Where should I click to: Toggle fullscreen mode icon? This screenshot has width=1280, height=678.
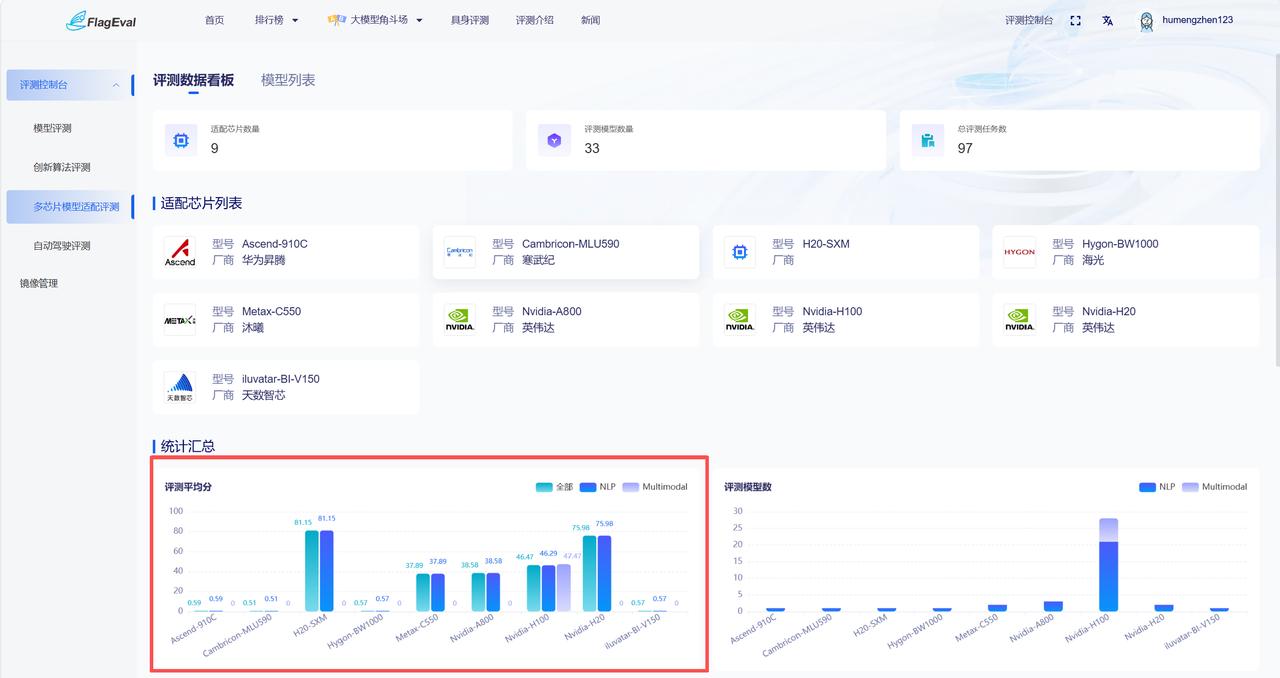1075,20
